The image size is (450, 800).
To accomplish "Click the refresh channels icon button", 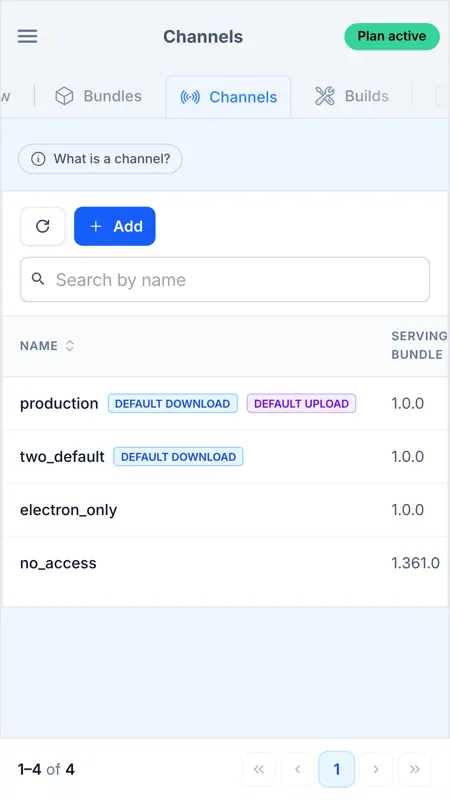I will point(42,226).
